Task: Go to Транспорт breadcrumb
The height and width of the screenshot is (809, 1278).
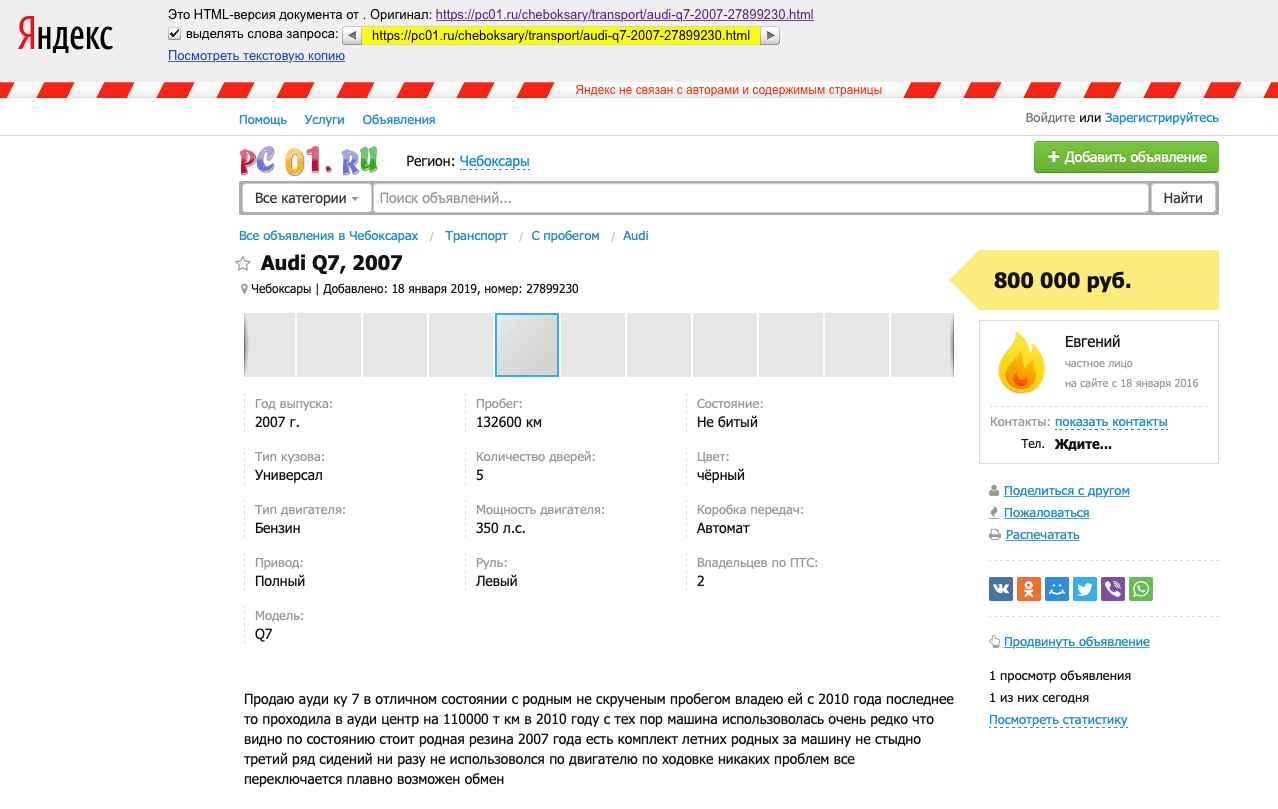Action: (477, 236)
